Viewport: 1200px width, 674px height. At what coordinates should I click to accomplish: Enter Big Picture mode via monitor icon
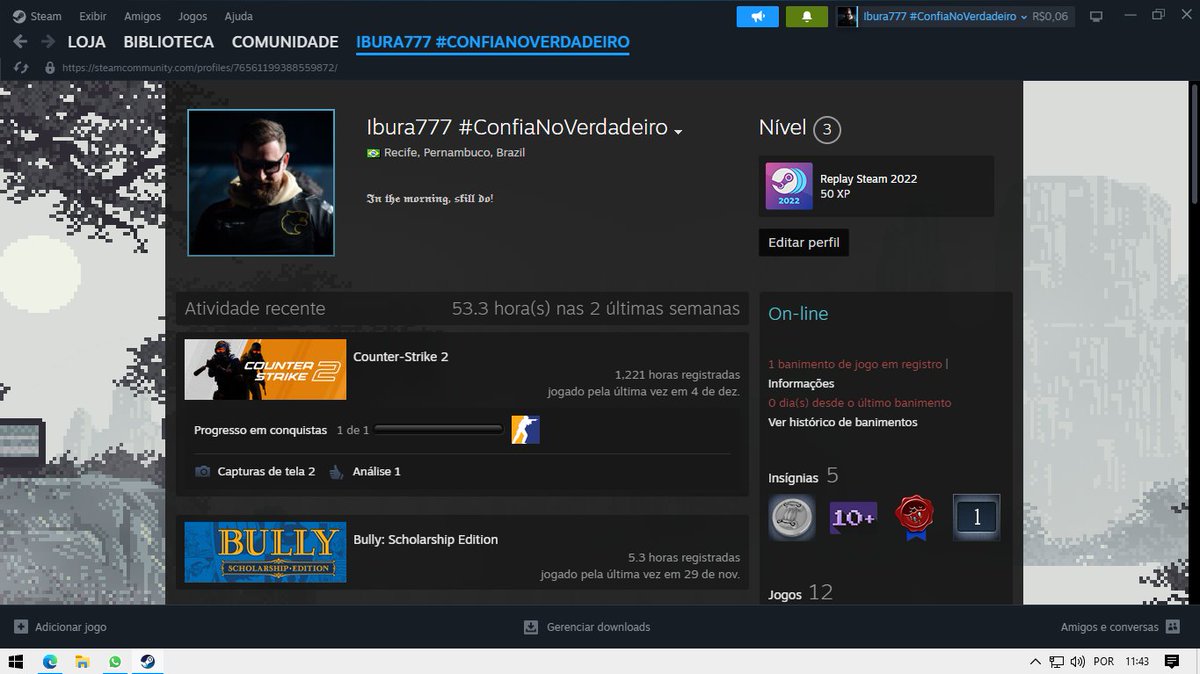[1097, 16]
